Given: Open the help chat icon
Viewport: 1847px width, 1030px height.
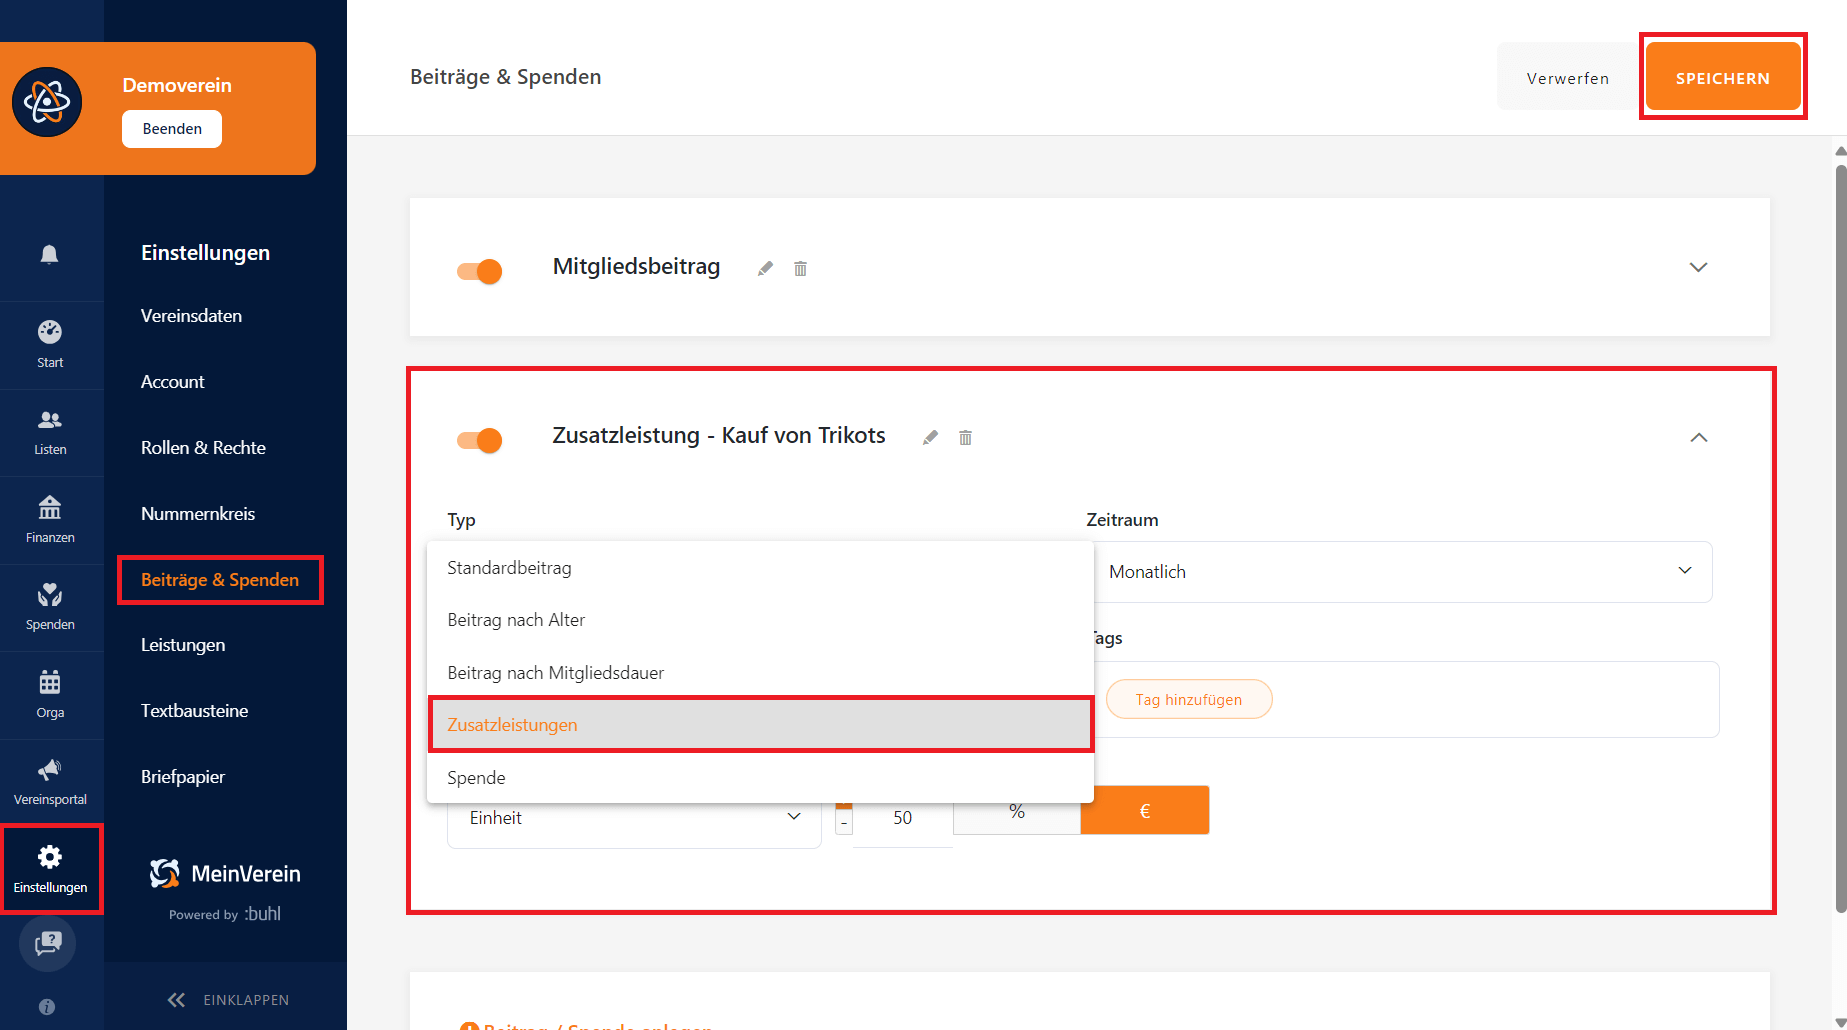Looking at the screenshot, I should pos(48,943).
